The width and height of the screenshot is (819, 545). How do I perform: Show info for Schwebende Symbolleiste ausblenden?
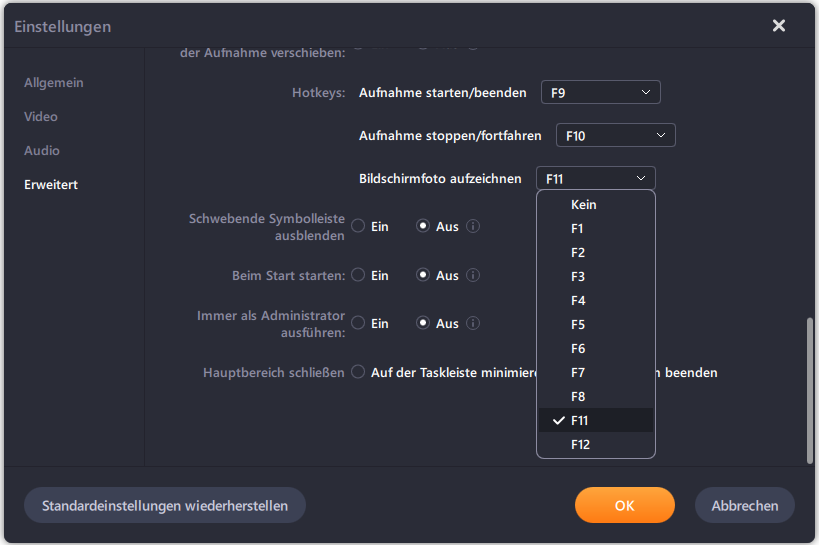pos(473,226)
